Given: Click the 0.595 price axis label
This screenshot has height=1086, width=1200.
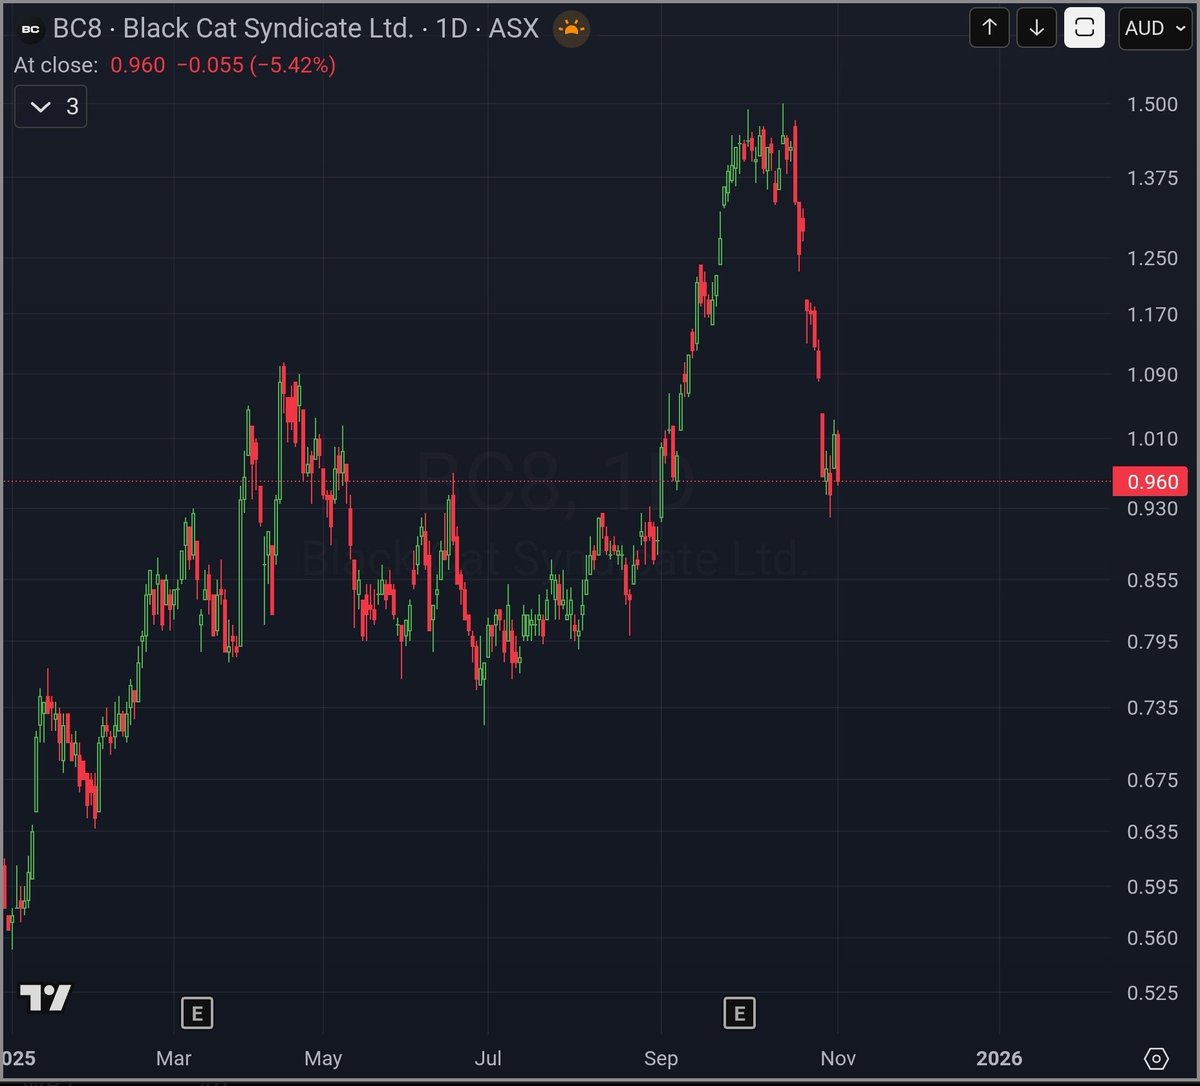Looking at the screenshot, I should click(x=1152, y=887).
